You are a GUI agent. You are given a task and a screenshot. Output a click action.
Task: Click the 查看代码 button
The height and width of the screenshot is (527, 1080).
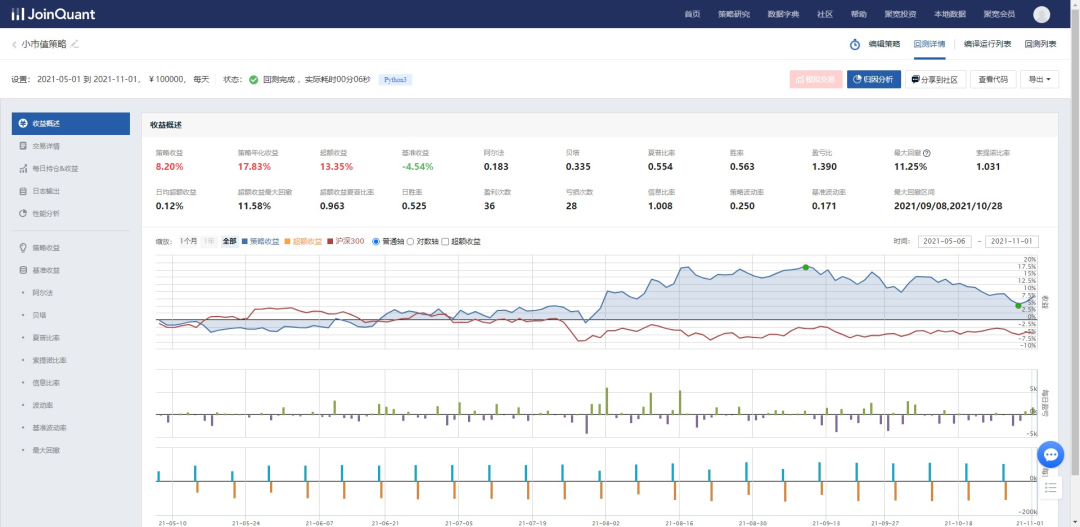coord(993,80)
